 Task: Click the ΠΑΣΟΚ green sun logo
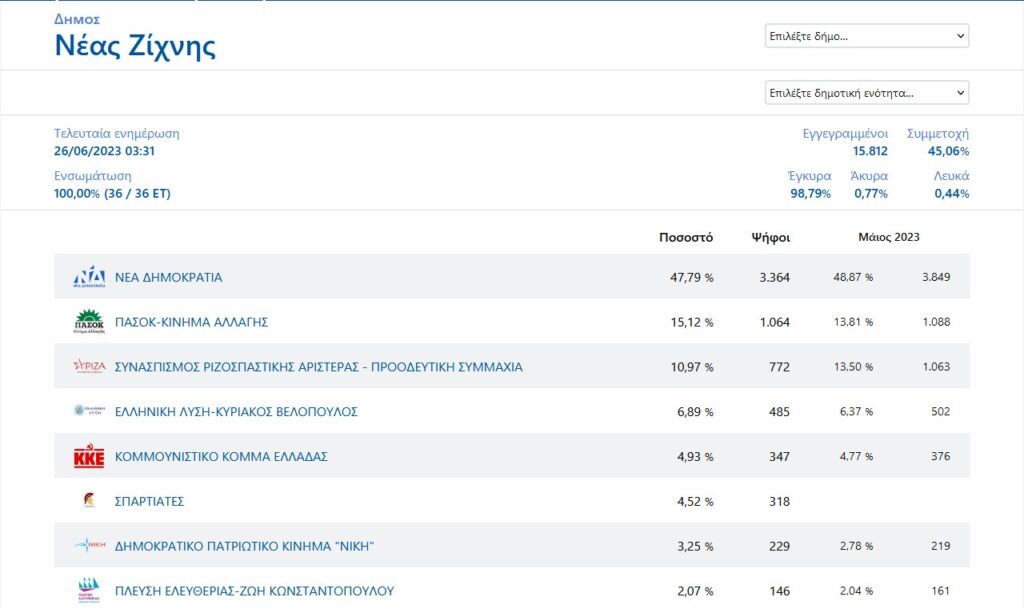tap(89, 322)
